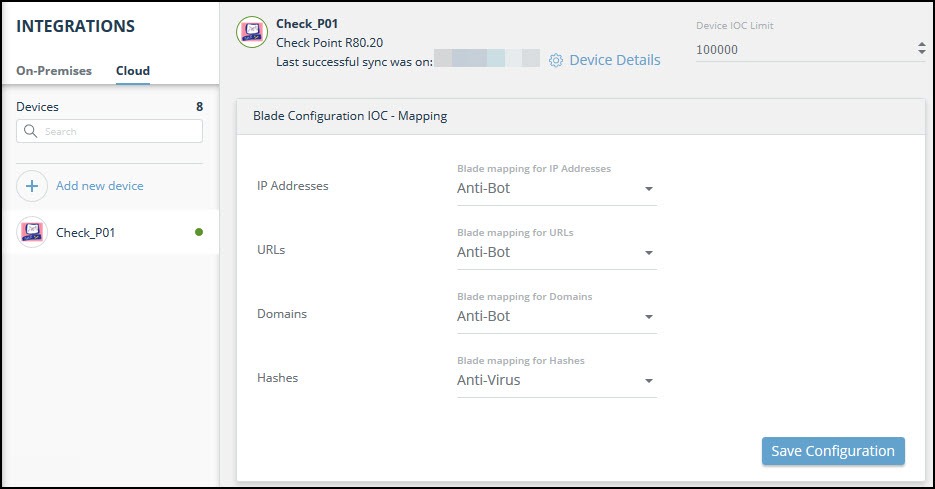The image size is (935, 489).
Task: Click the device search input field
Action: tap(120, 131)
